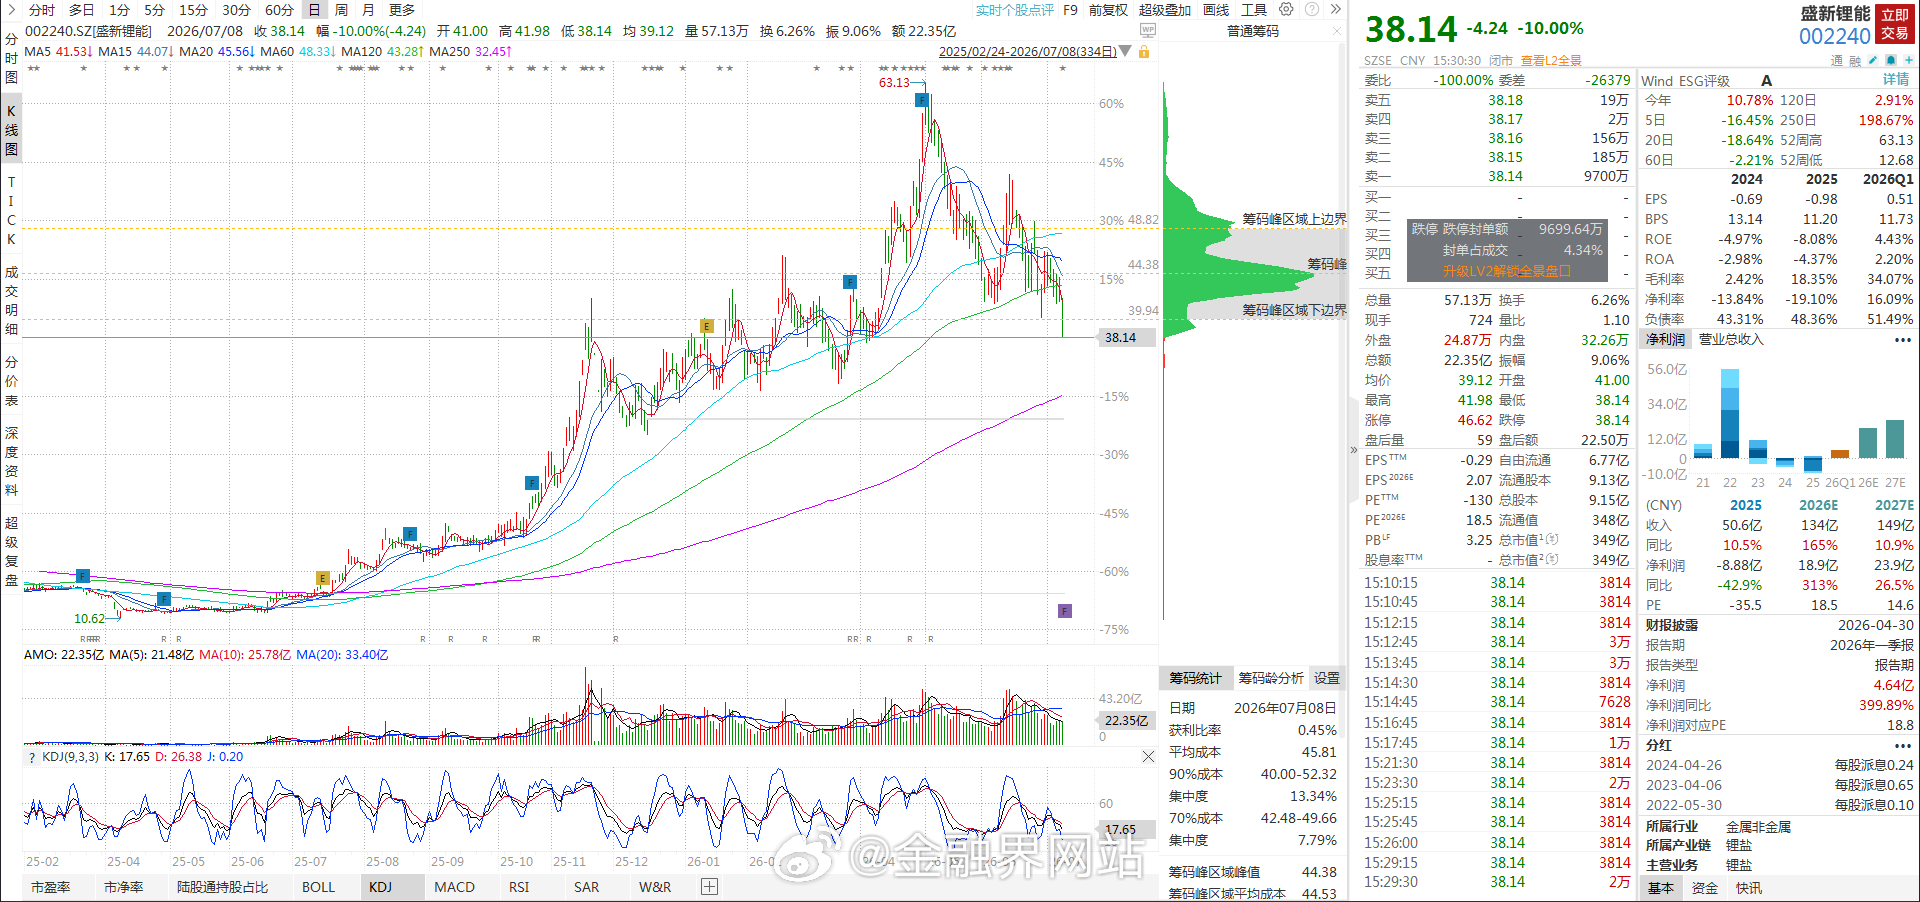Select the 月 monthly period
The width and height of the screenshot is (1920, 902).
(368, 9)
